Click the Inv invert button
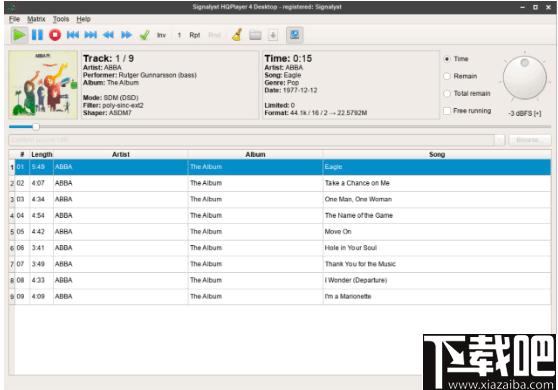The width and height of the screenshot is (558, 390). 161,35
